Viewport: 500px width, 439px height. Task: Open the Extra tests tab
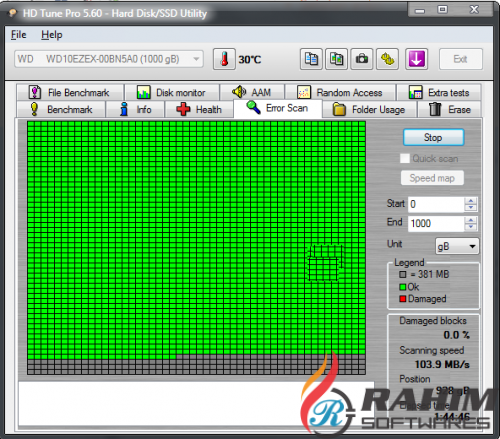(x=439, y=92)
